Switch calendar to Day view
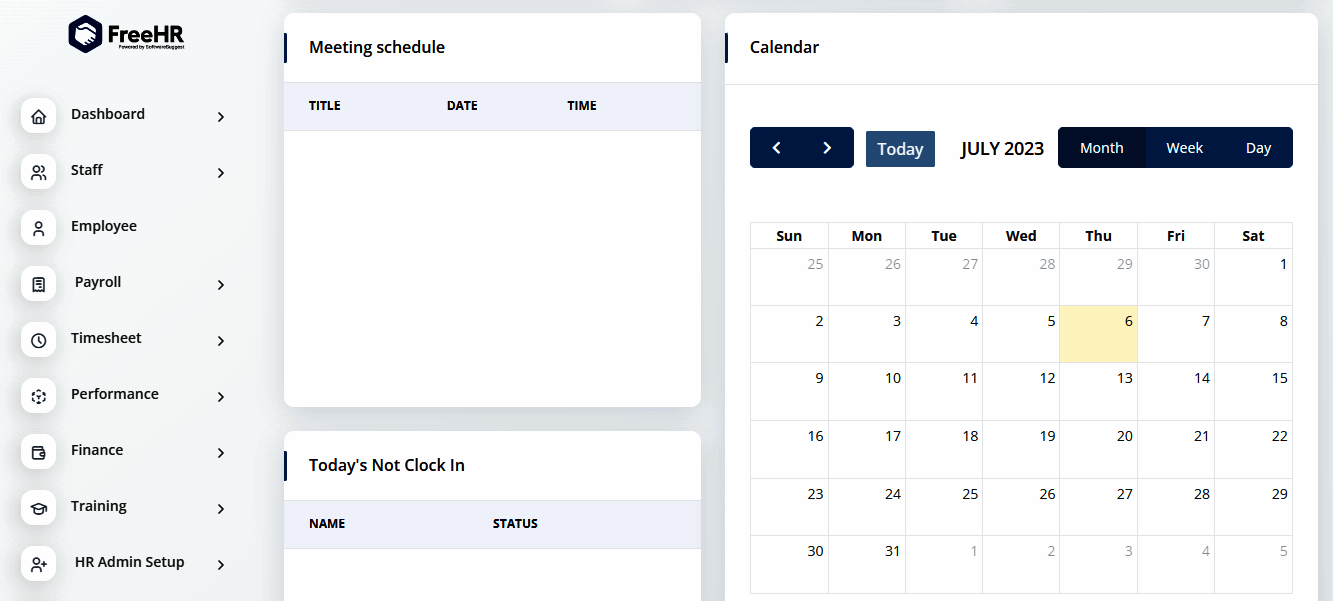The height and width of the screenshot is (601, 1333). pos(1258,148)
